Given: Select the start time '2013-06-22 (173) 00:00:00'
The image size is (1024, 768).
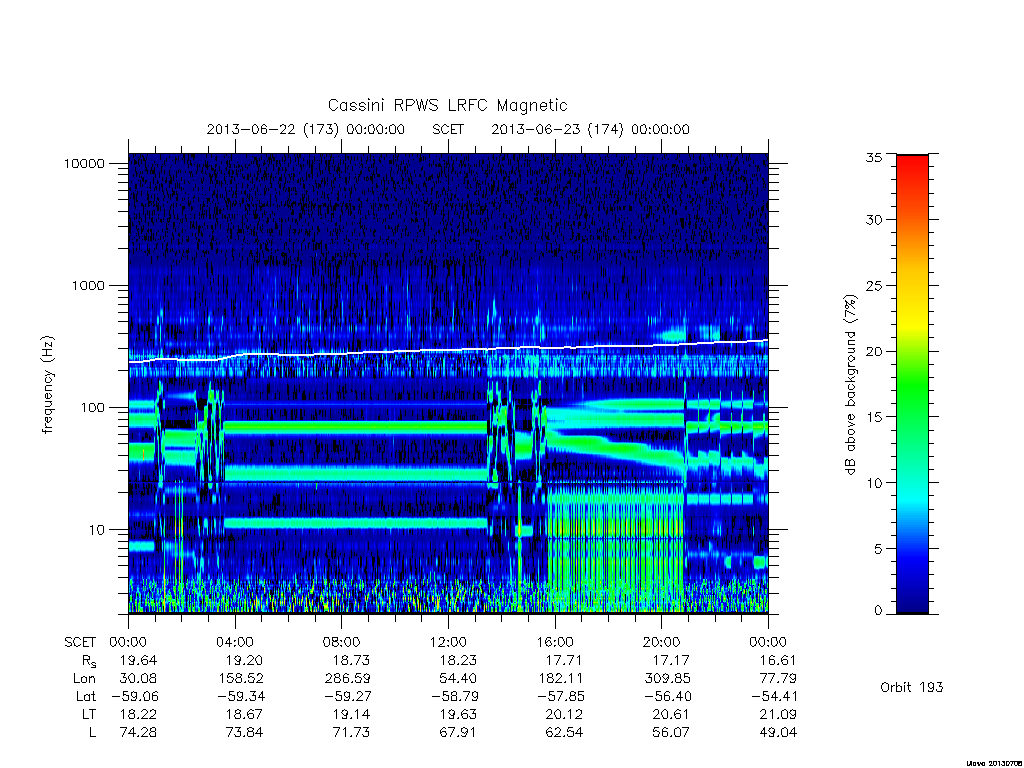Looking at the screenshot, I should tap(306, 129).
